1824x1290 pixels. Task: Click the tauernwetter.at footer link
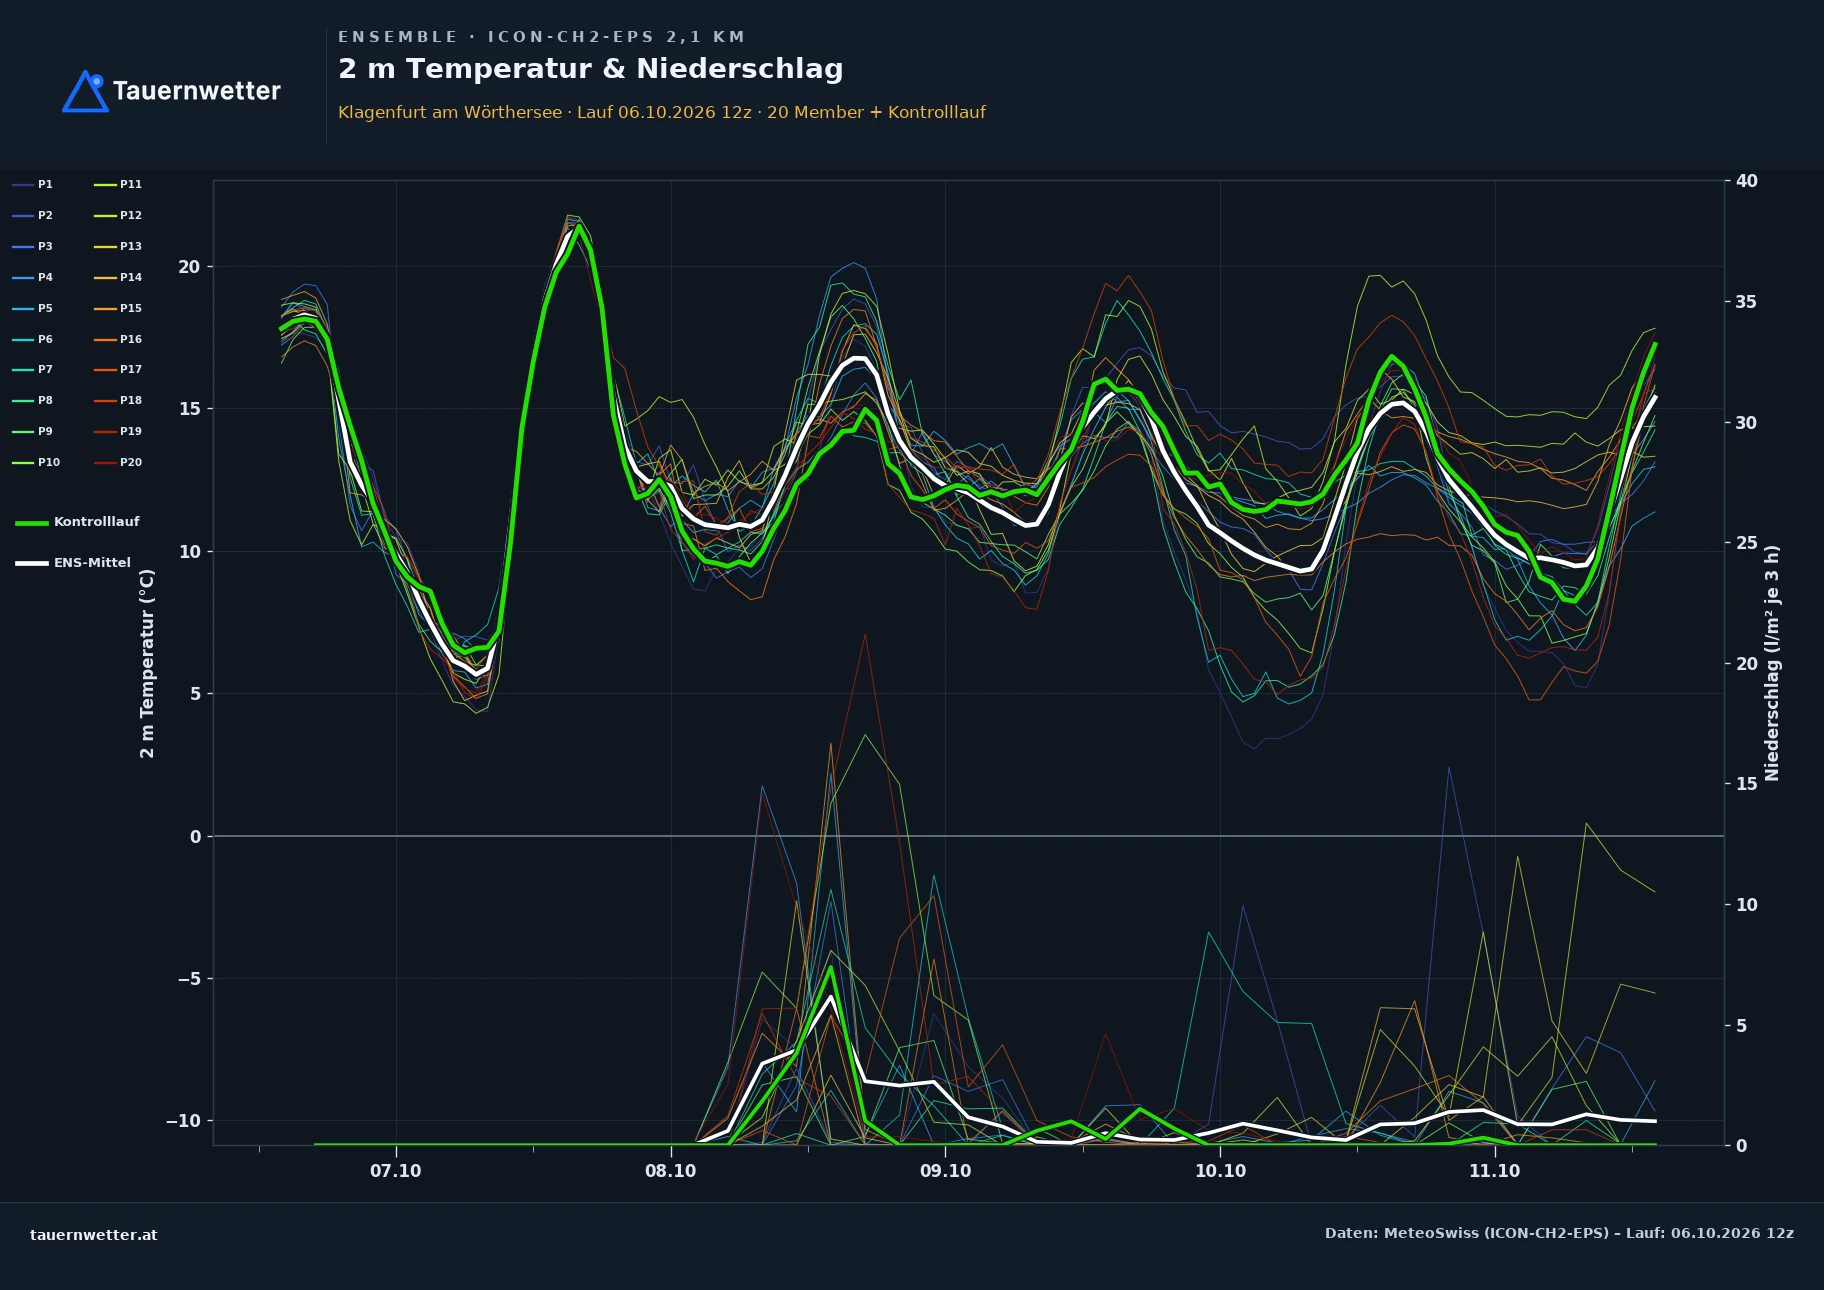tap(94, 1235)
